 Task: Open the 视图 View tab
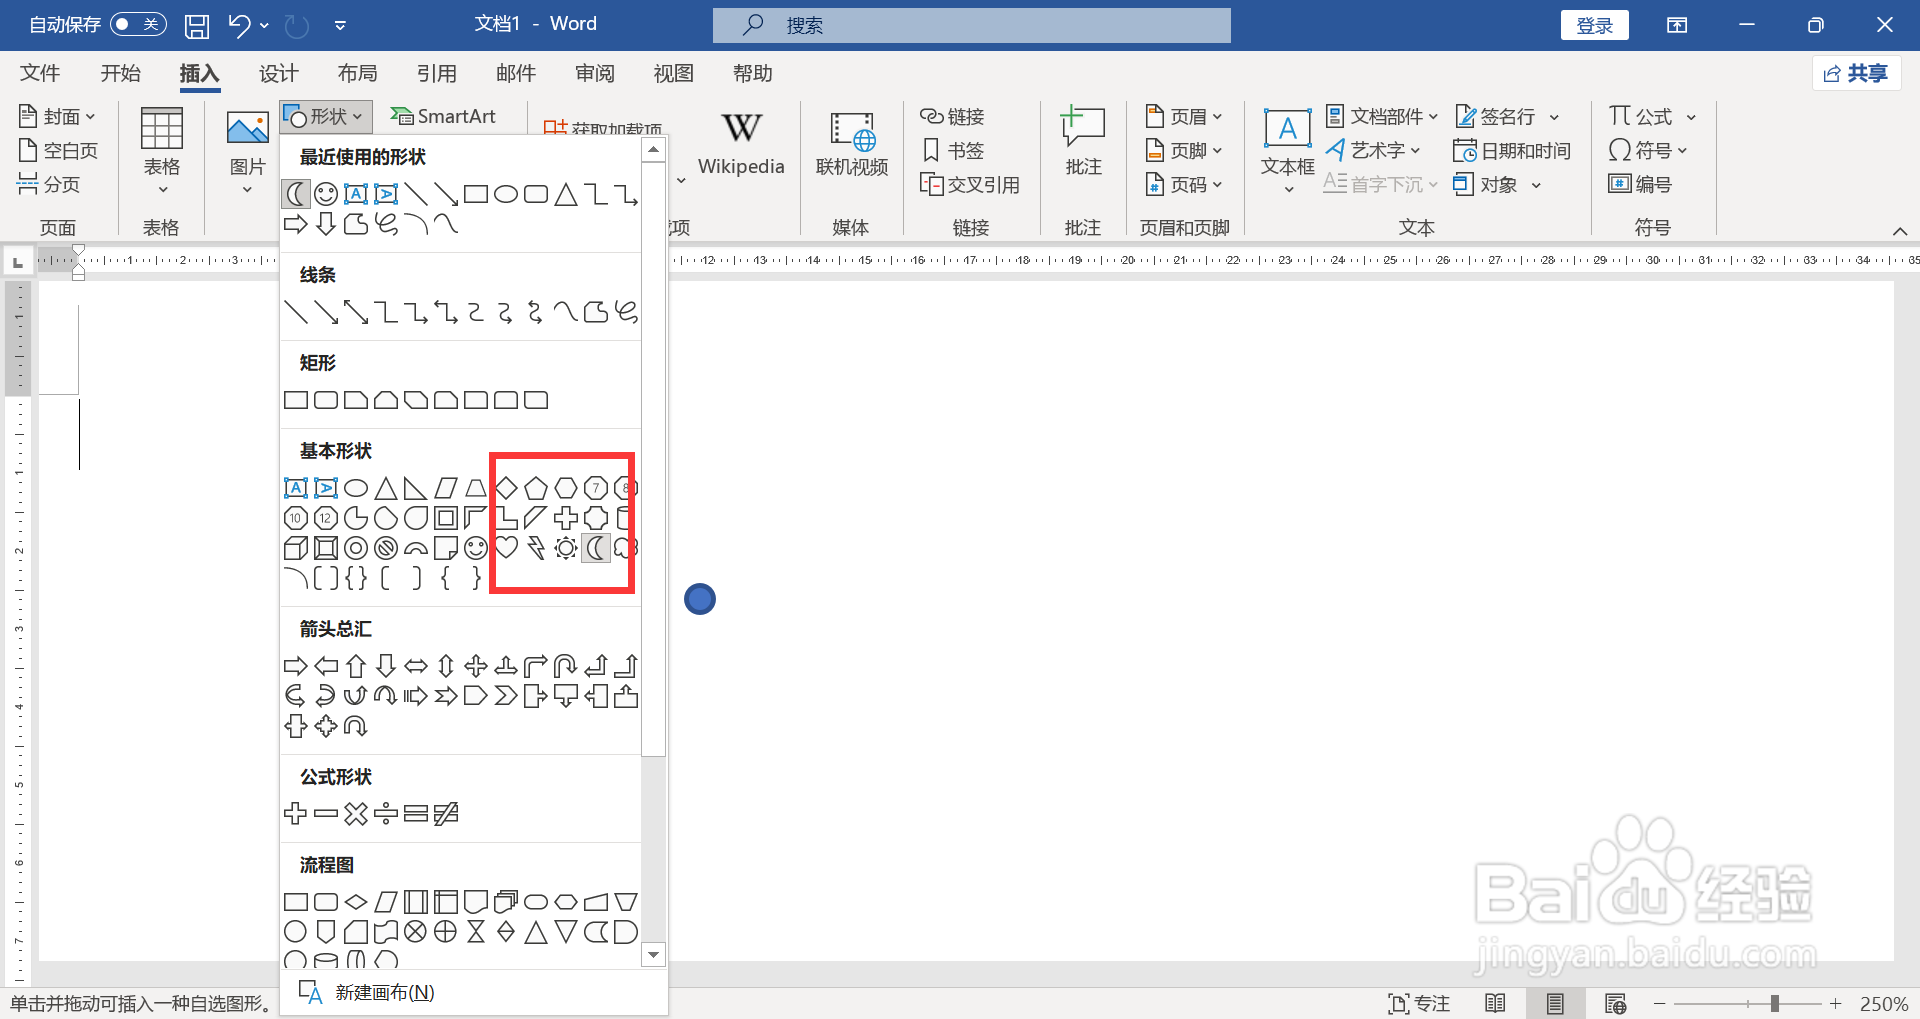tap(673, 73)
